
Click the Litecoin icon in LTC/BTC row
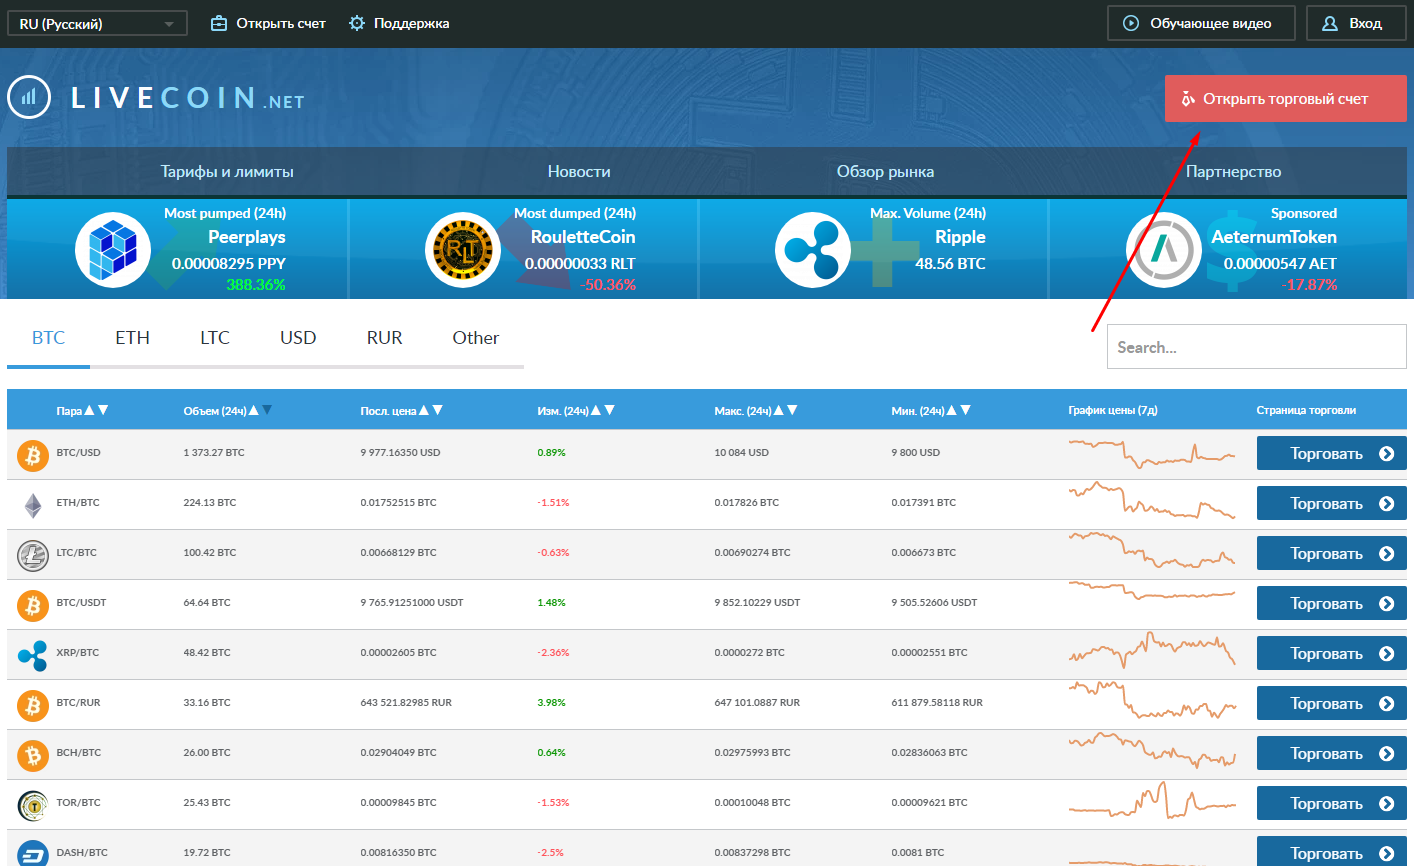(x=33, y=555)
